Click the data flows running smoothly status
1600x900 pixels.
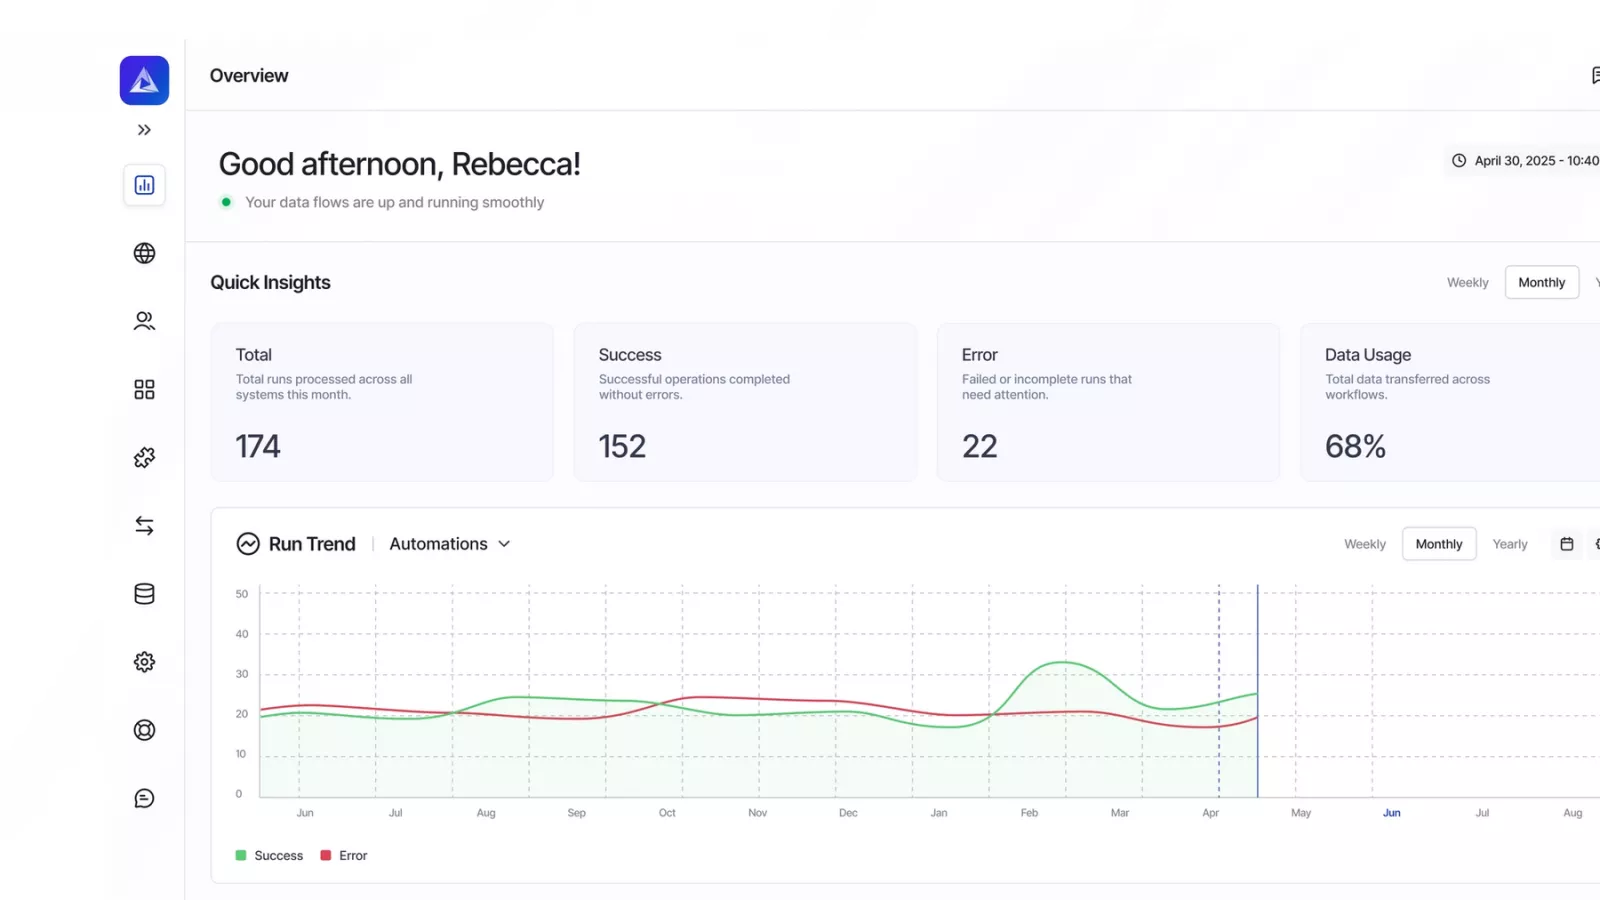(394, 202)
